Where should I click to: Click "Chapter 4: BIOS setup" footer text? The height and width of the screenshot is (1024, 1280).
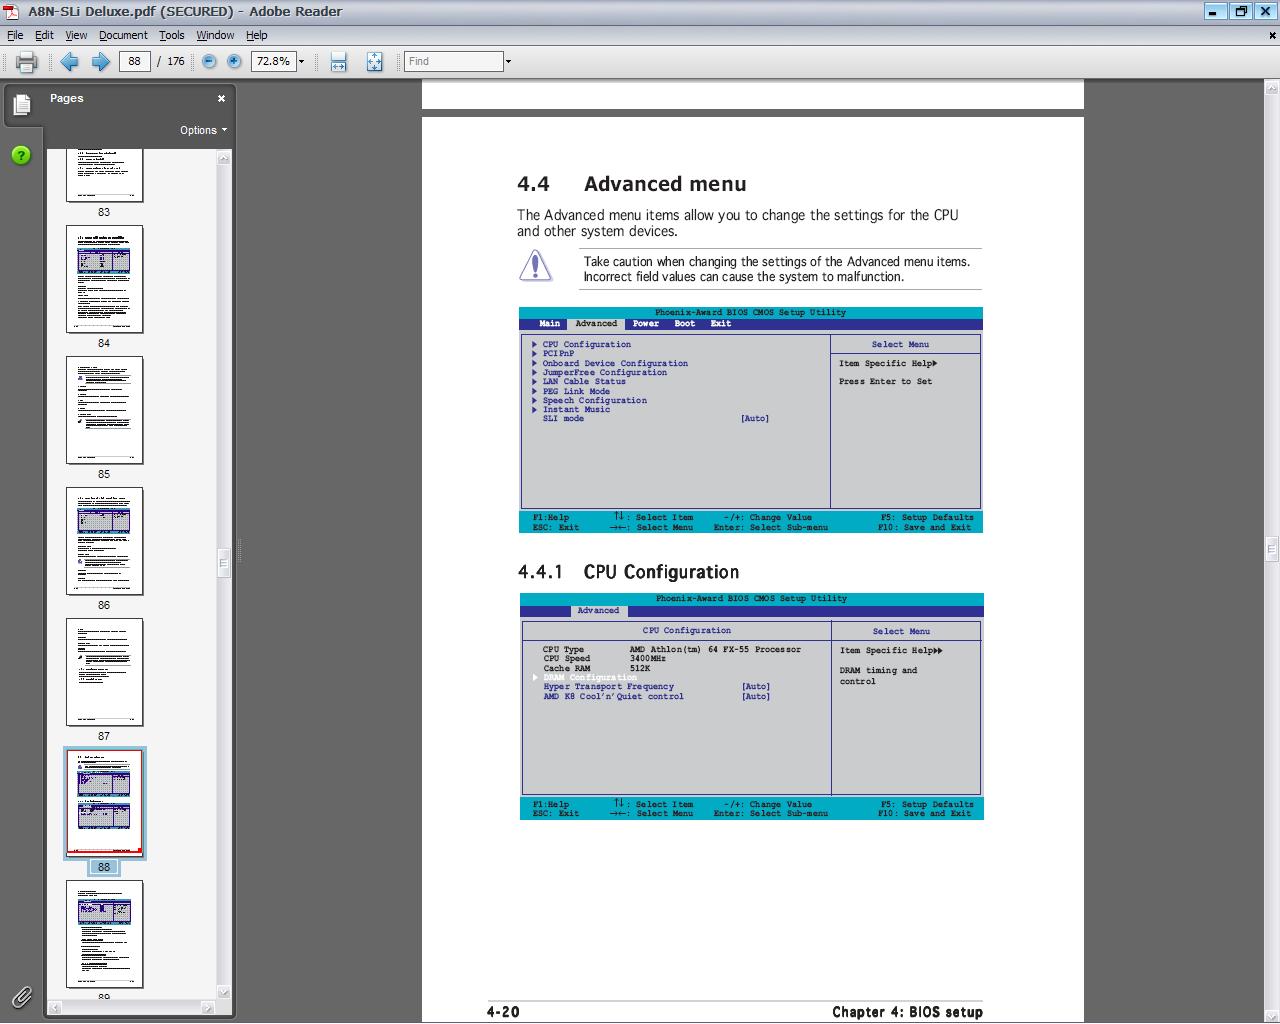point(907,1012)
